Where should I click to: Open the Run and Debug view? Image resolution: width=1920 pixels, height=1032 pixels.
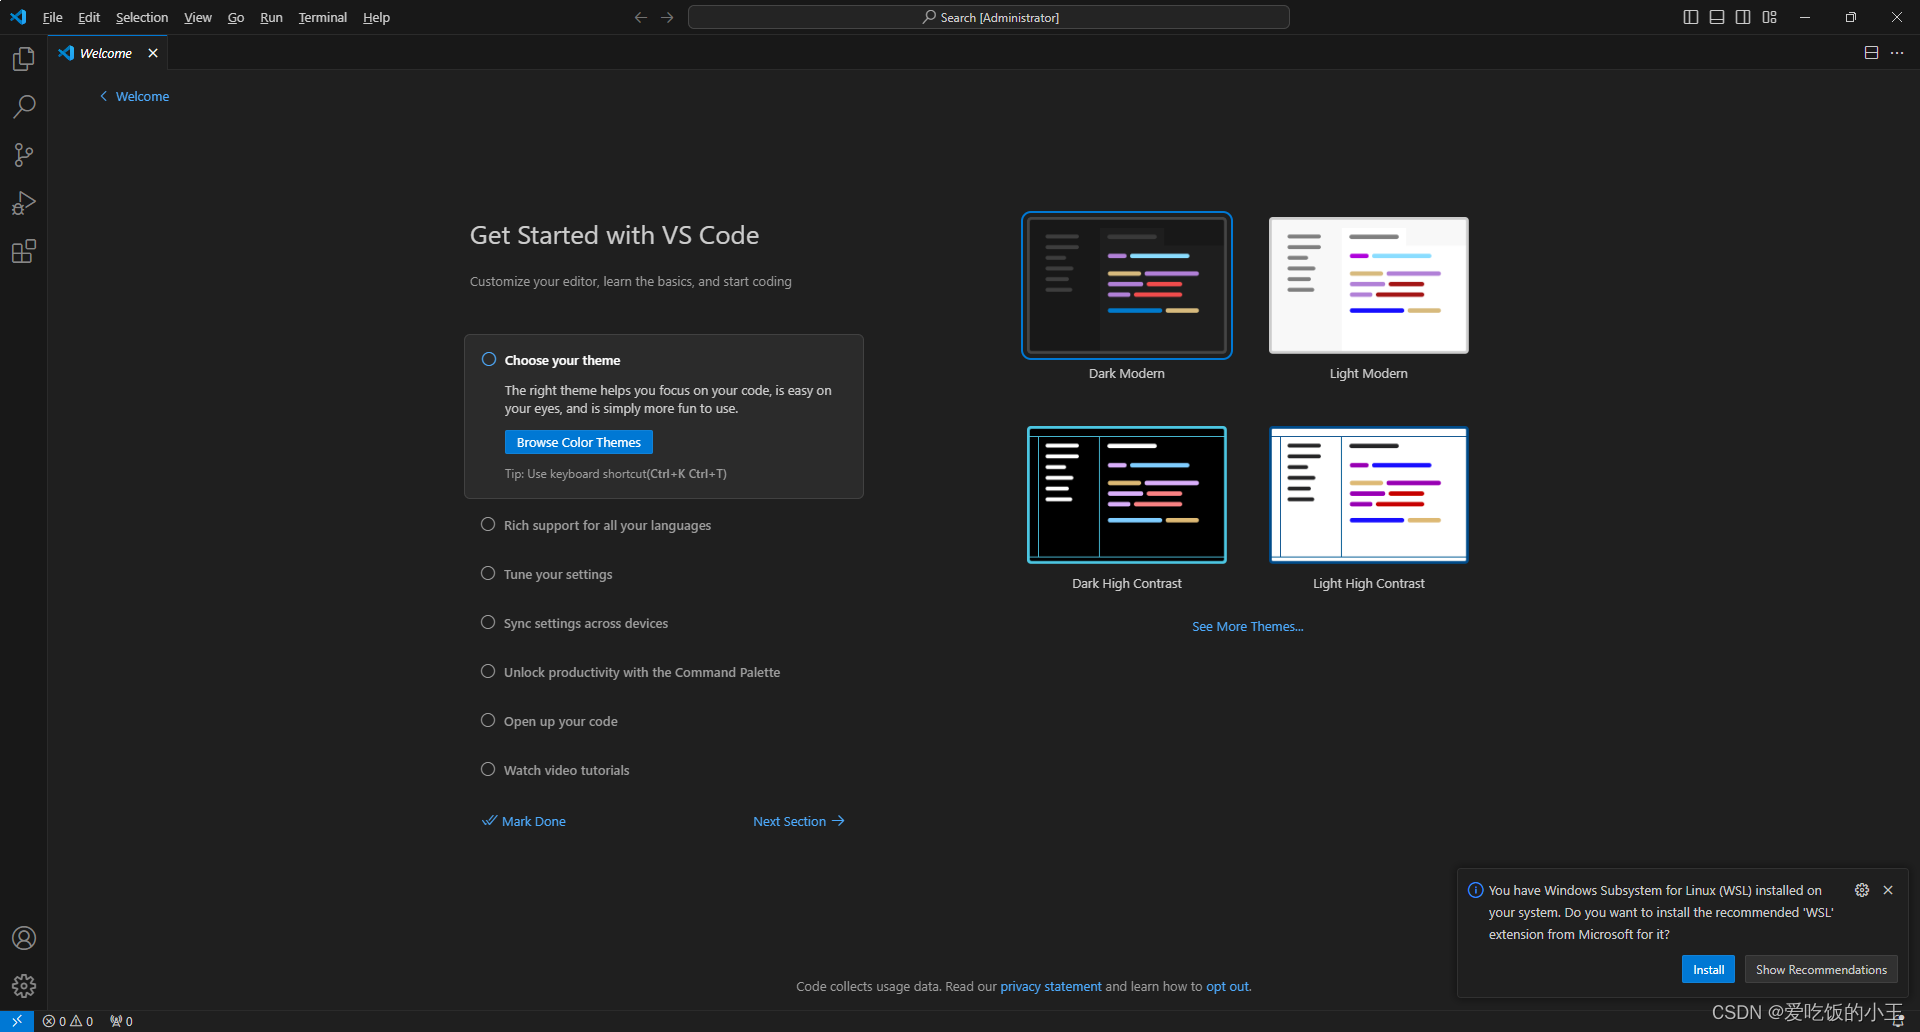point(24,203)
